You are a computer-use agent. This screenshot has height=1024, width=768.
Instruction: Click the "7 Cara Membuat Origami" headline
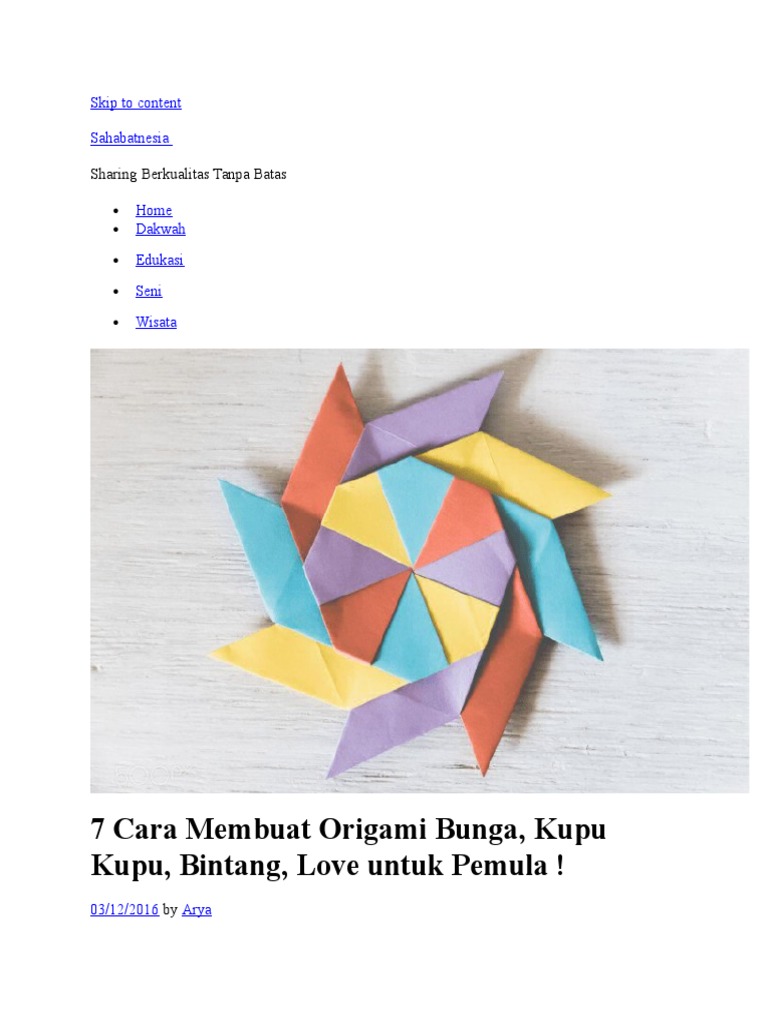pyautogui.click(x=348, y=847)
